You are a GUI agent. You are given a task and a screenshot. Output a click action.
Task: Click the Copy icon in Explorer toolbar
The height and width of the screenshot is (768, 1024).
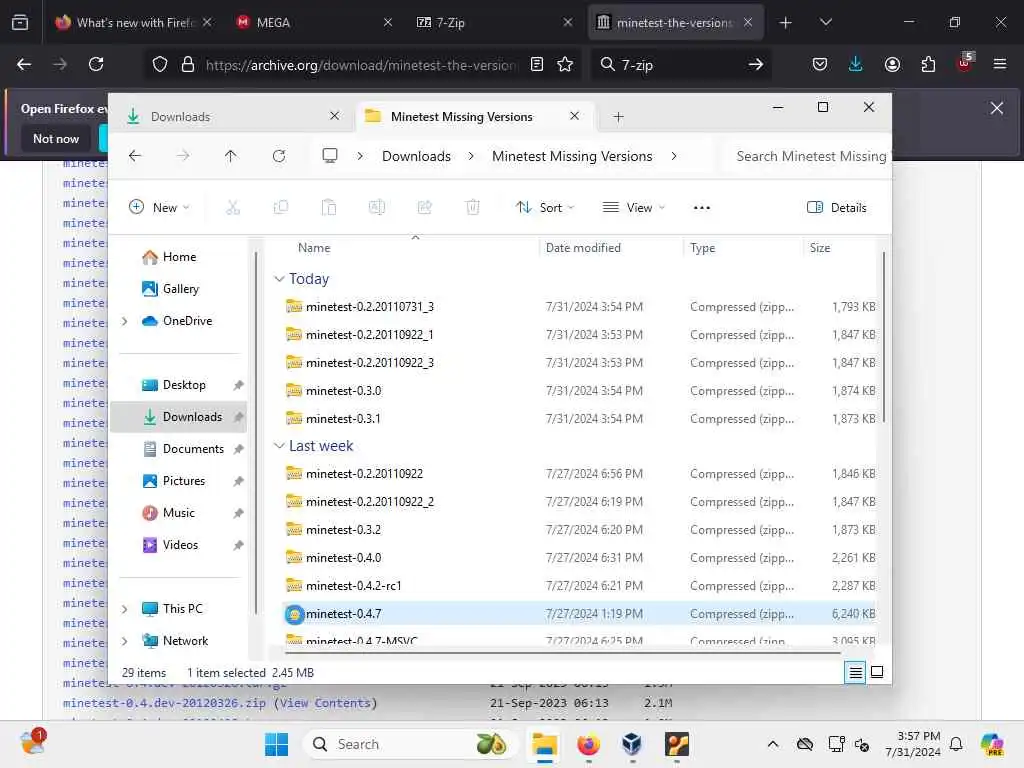click(x=281, y=208)
